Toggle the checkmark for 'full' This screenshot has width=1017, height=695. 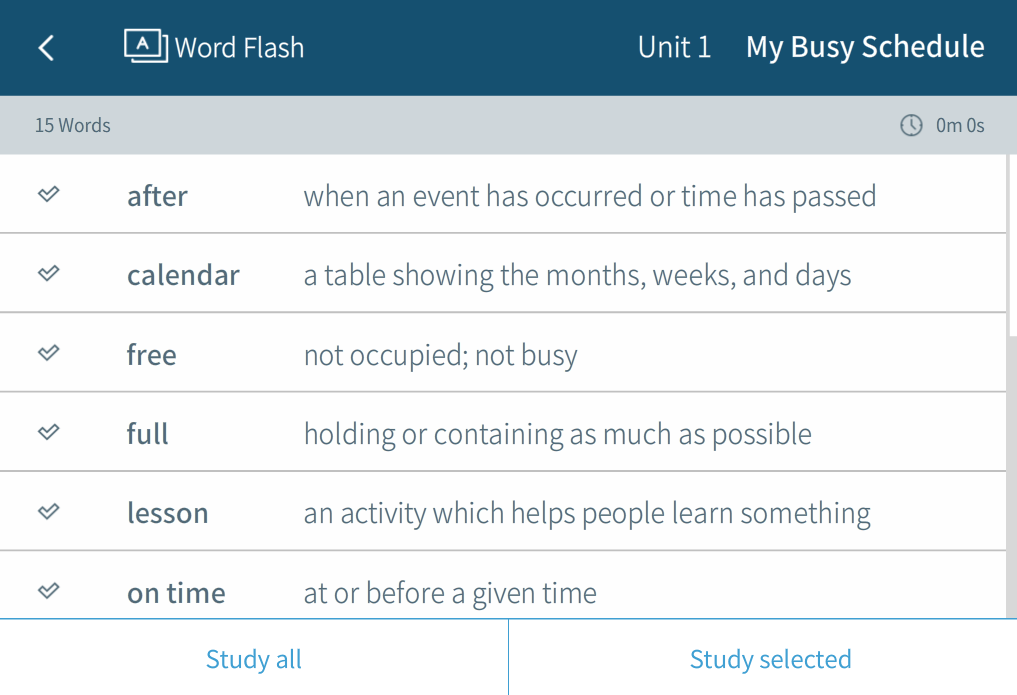[48, 432]
